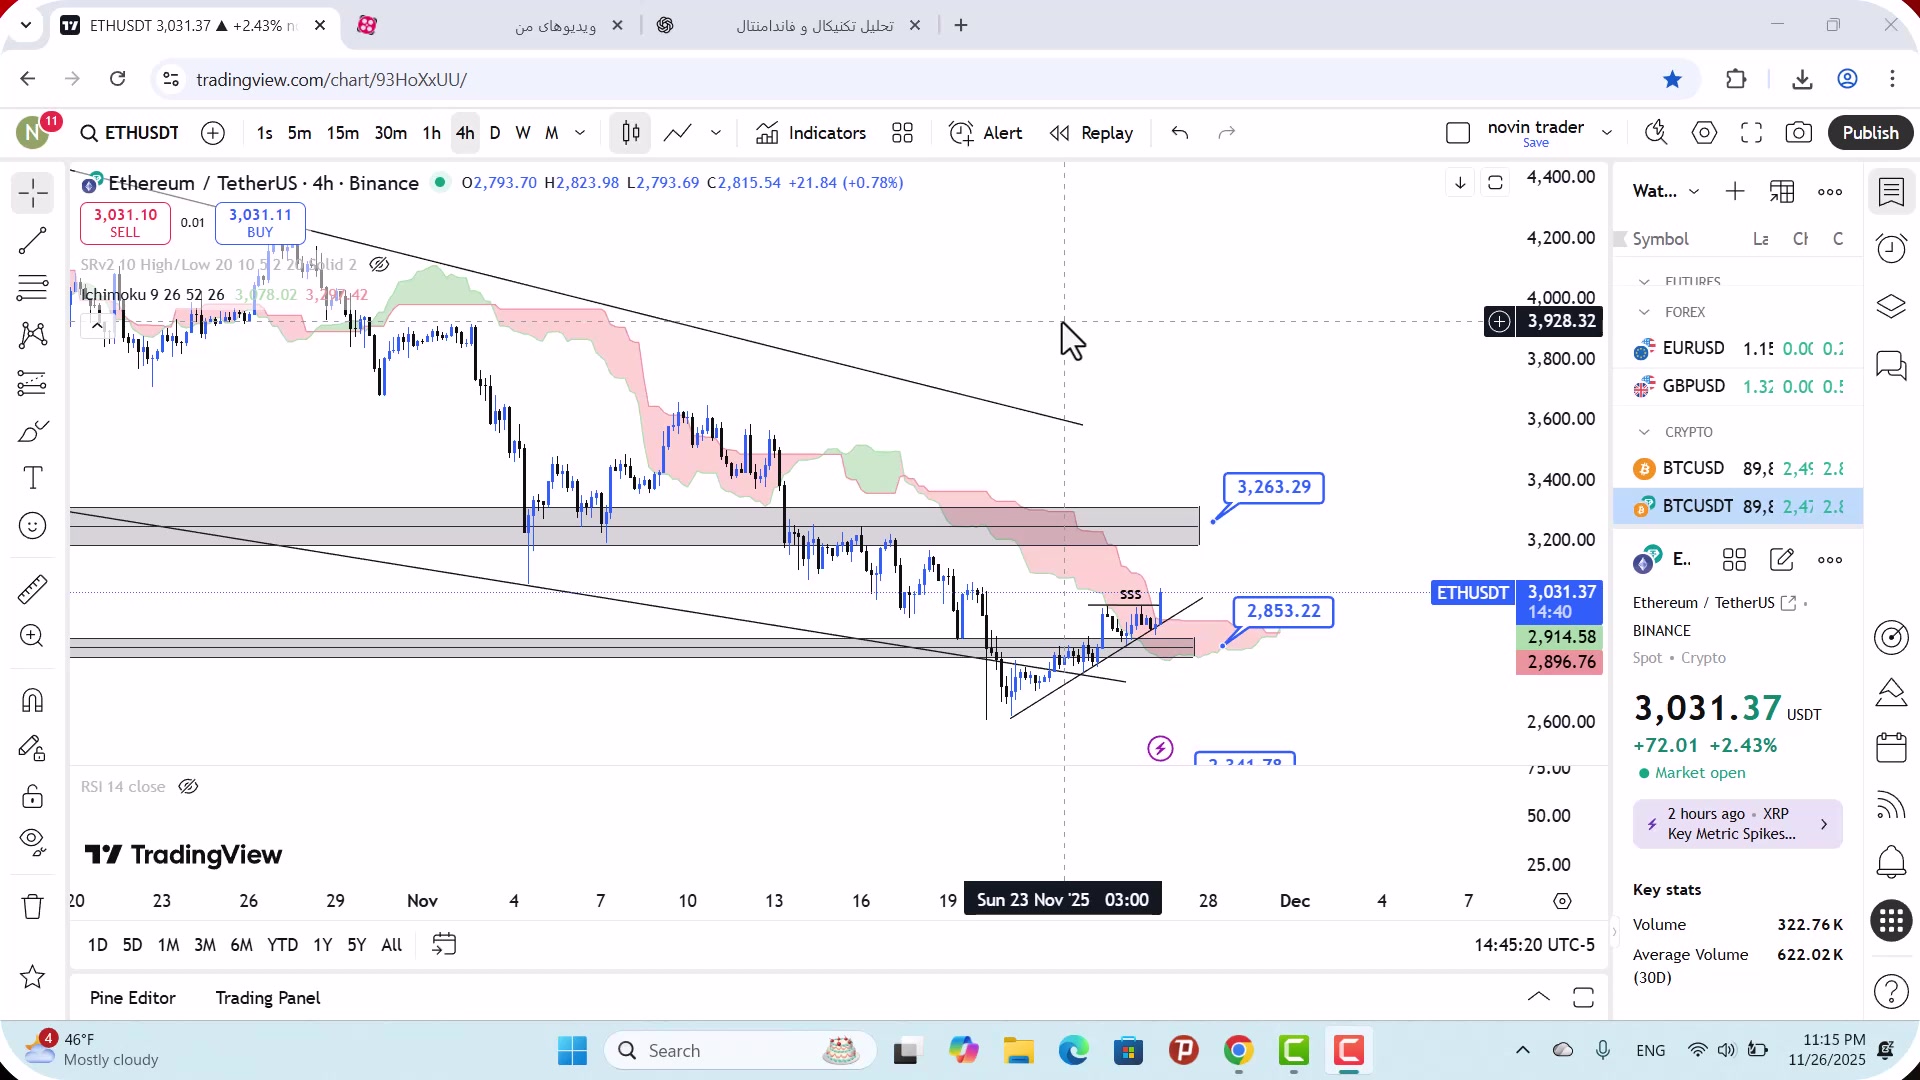Activate the zoom in tool
Screen dimensions: 1920x1080
32,636
